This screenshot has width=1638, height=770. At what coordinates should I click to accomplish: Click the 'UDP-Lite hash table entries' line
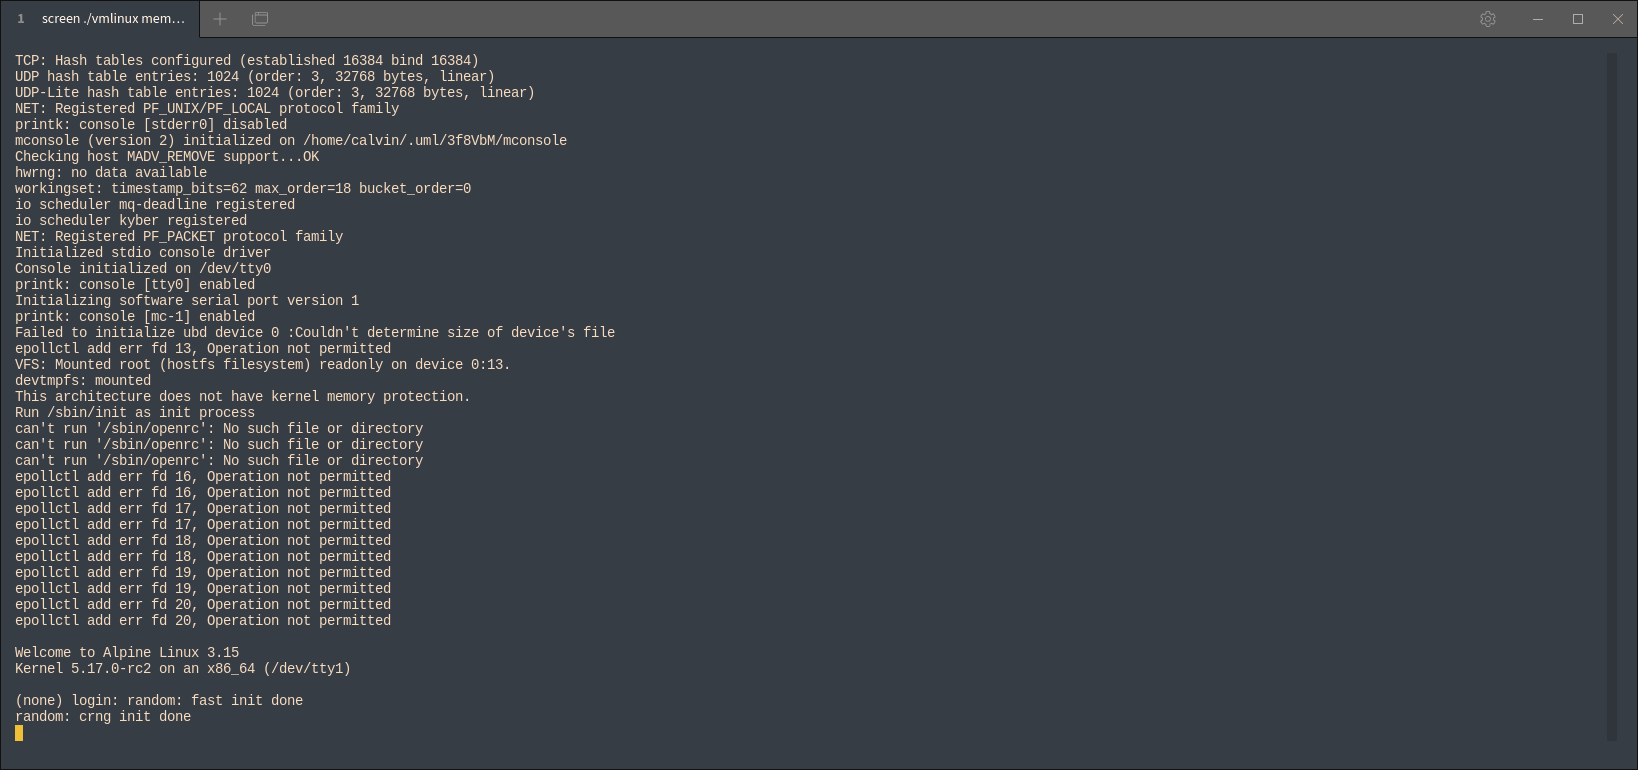tap(275, 92)
